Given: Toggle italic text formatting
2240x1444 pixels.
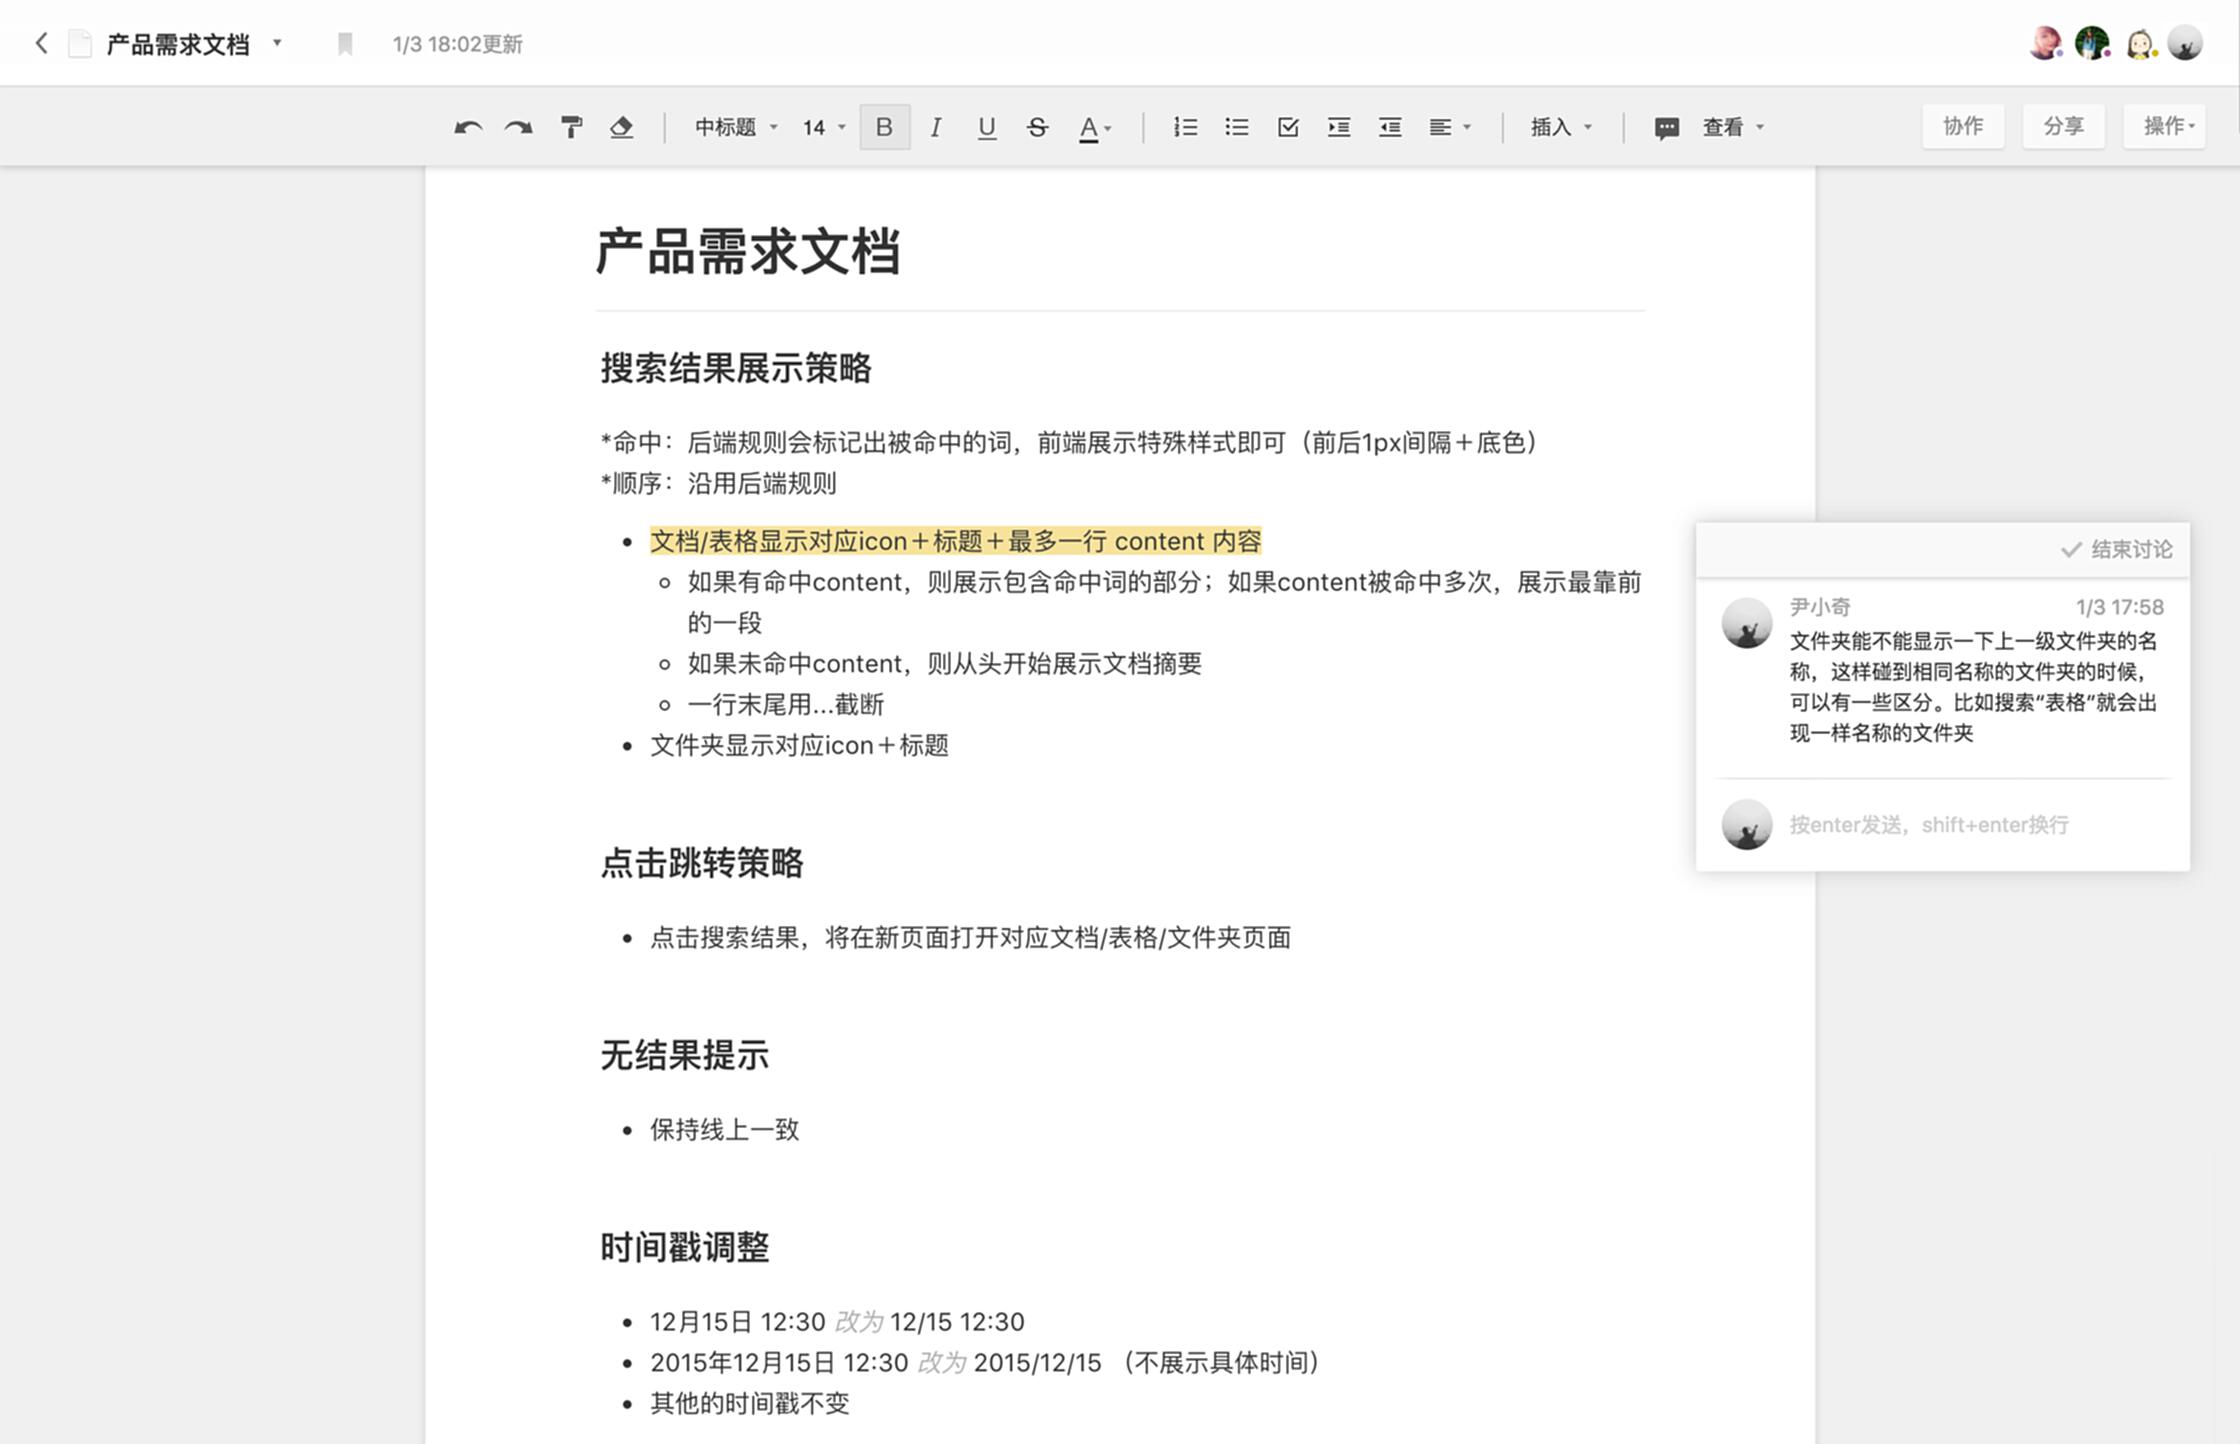Looking at the screenshot, I should click(x=935, y=127).
